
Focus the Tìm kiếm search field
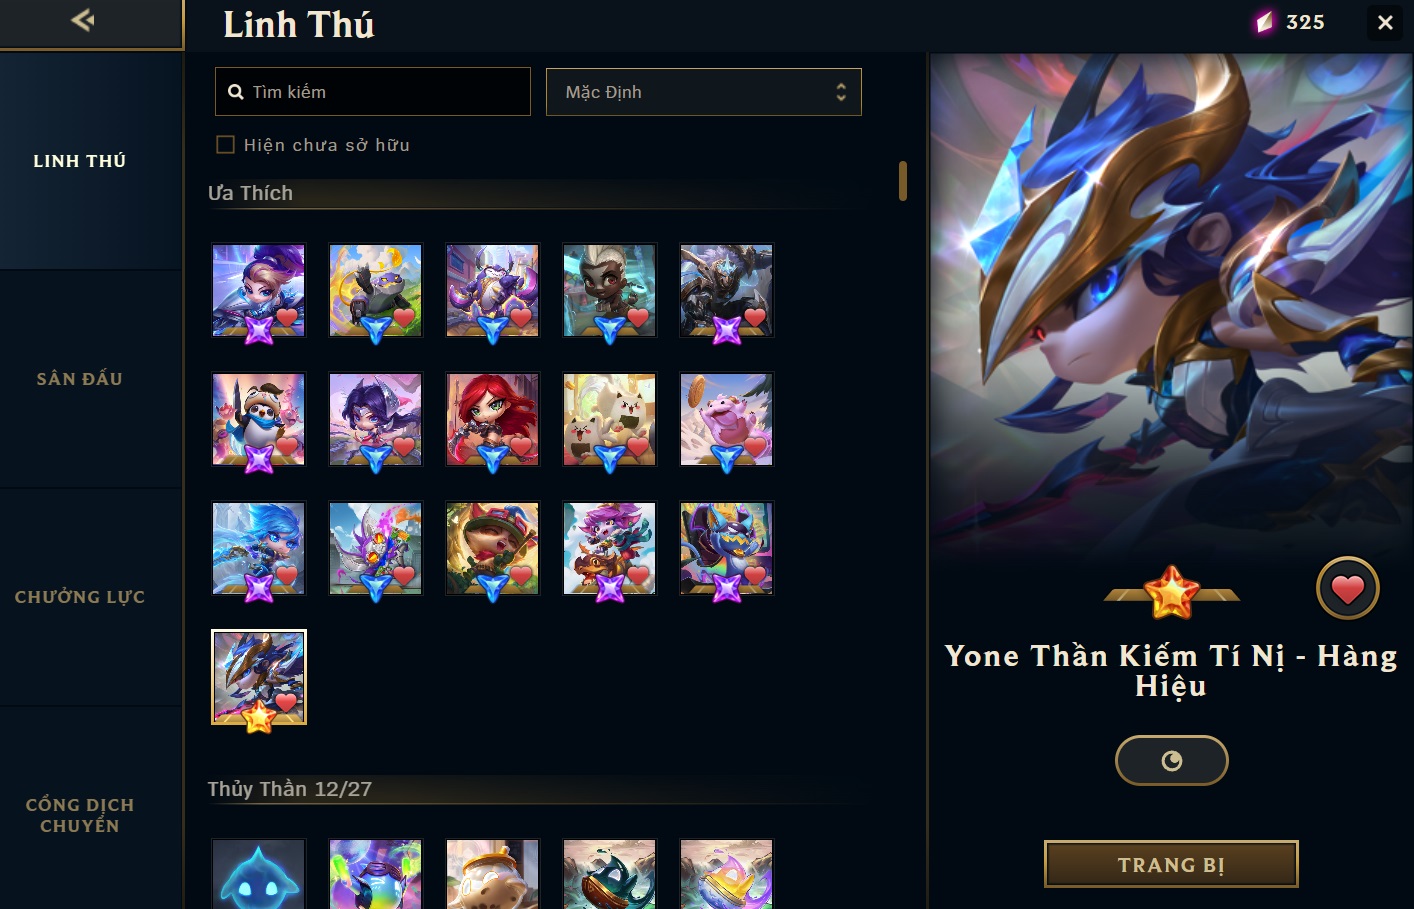pyautogui.click(x=373, y=92)
